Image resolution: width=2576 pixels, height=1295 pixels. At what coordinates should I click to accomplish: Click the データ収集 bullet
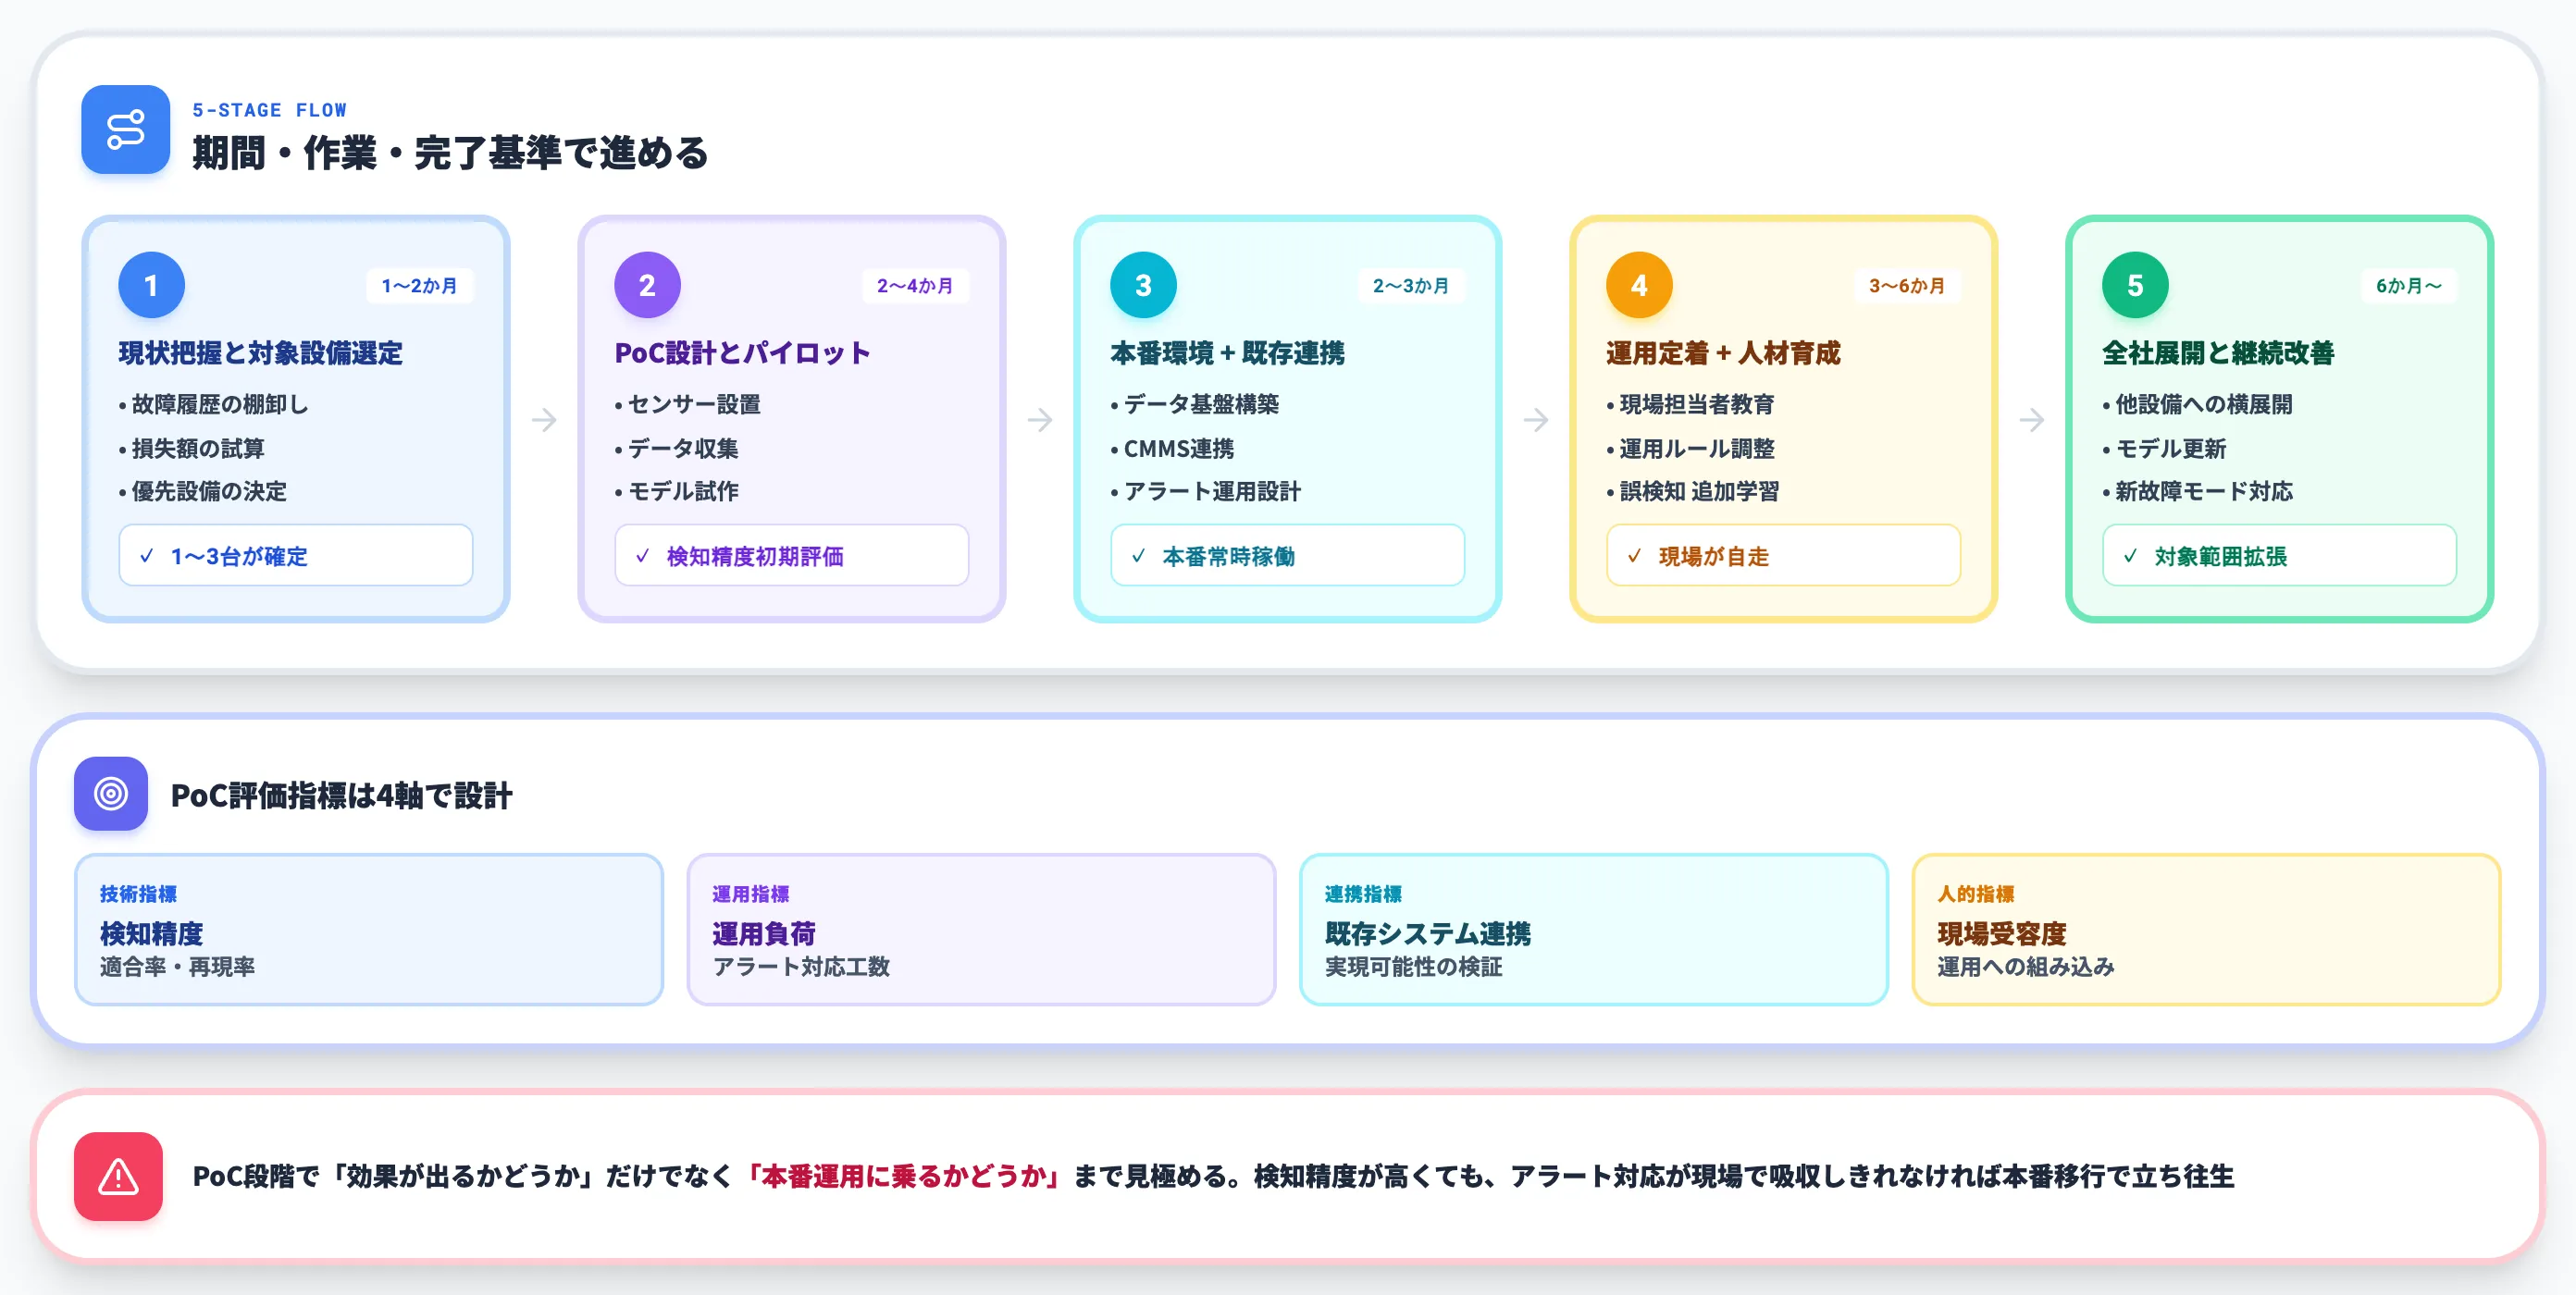coord(676,448)
